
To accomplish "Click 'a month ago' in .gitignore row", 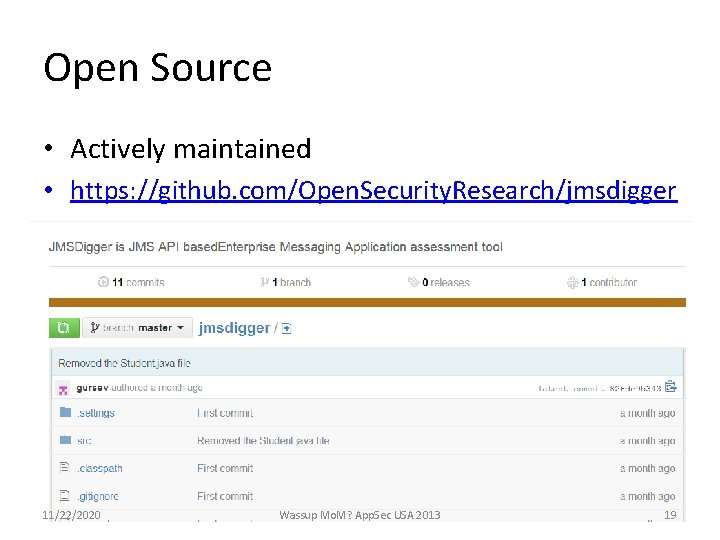I will pos(647,496).
